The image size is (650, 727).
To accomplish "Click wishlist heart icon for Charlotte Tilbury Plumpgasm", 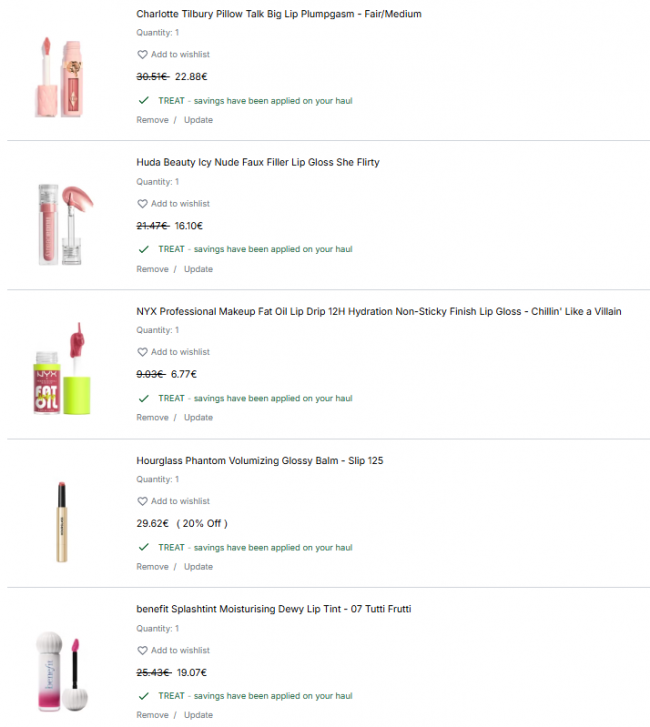I will 142,54.
